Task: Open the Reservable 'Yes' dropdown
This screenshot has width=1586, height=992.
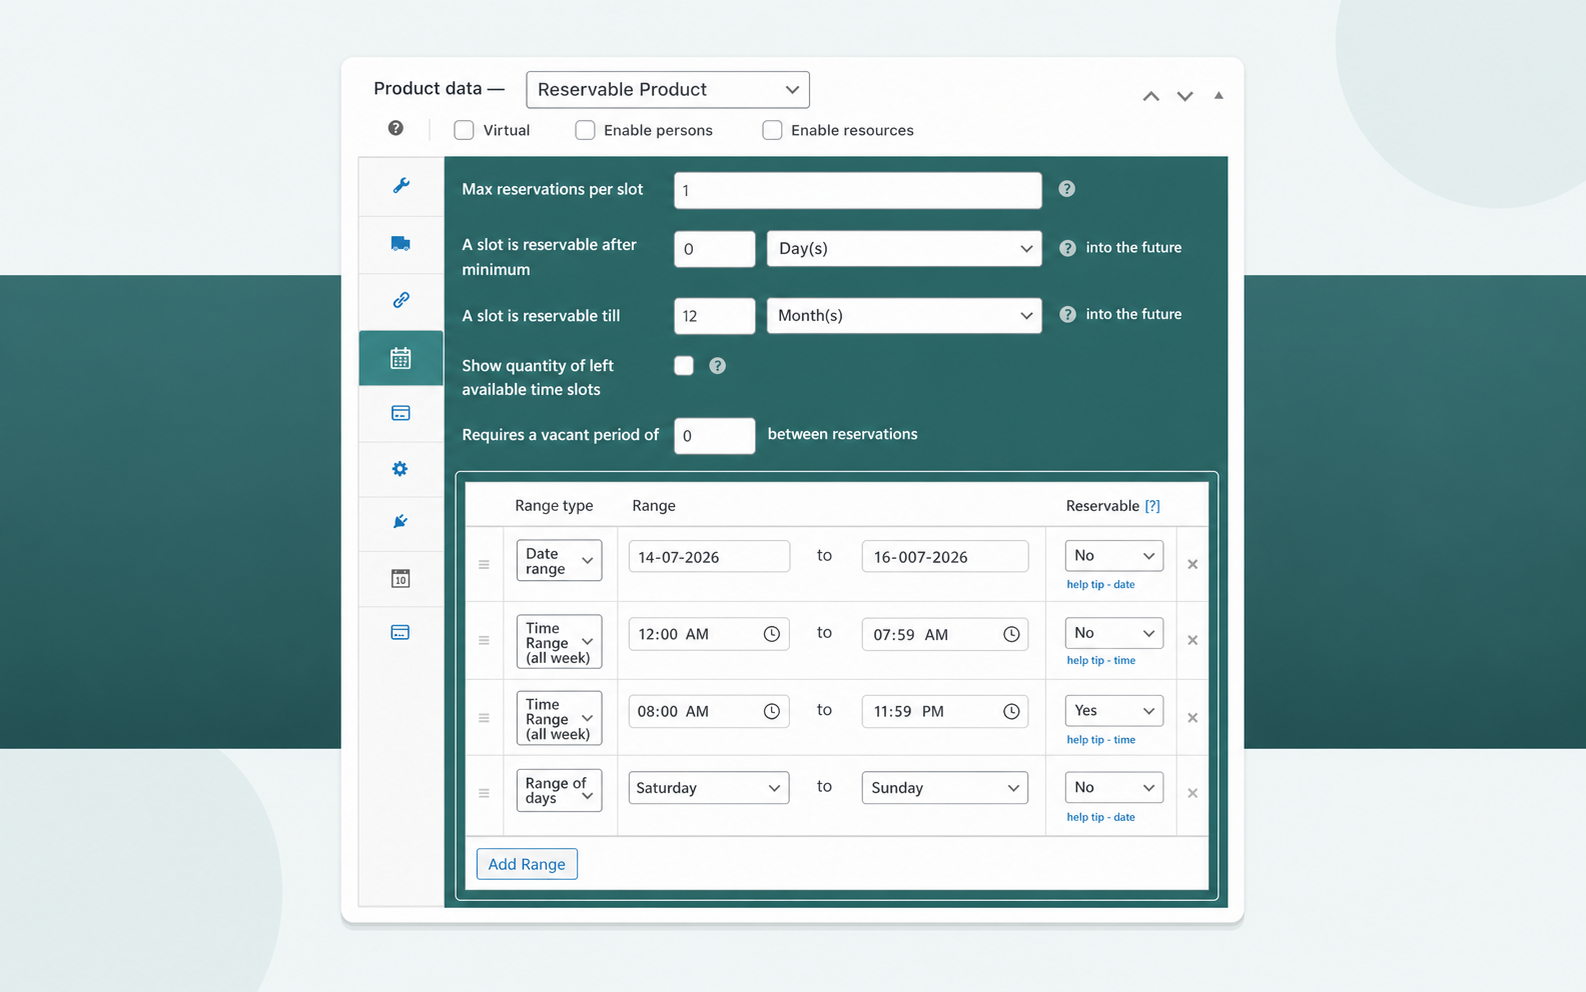Action: [1114, 711]
